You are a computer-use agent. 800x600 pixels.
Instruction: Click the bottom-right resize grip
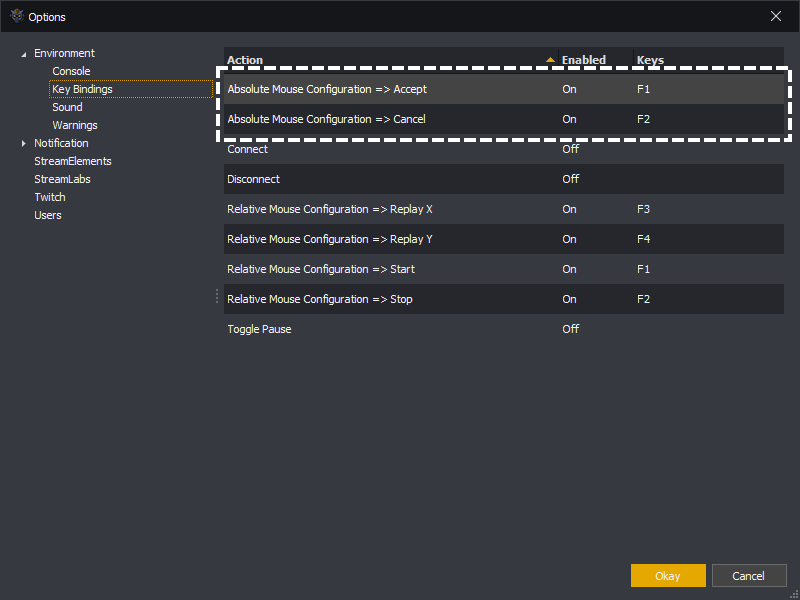[x=794, y=594]
